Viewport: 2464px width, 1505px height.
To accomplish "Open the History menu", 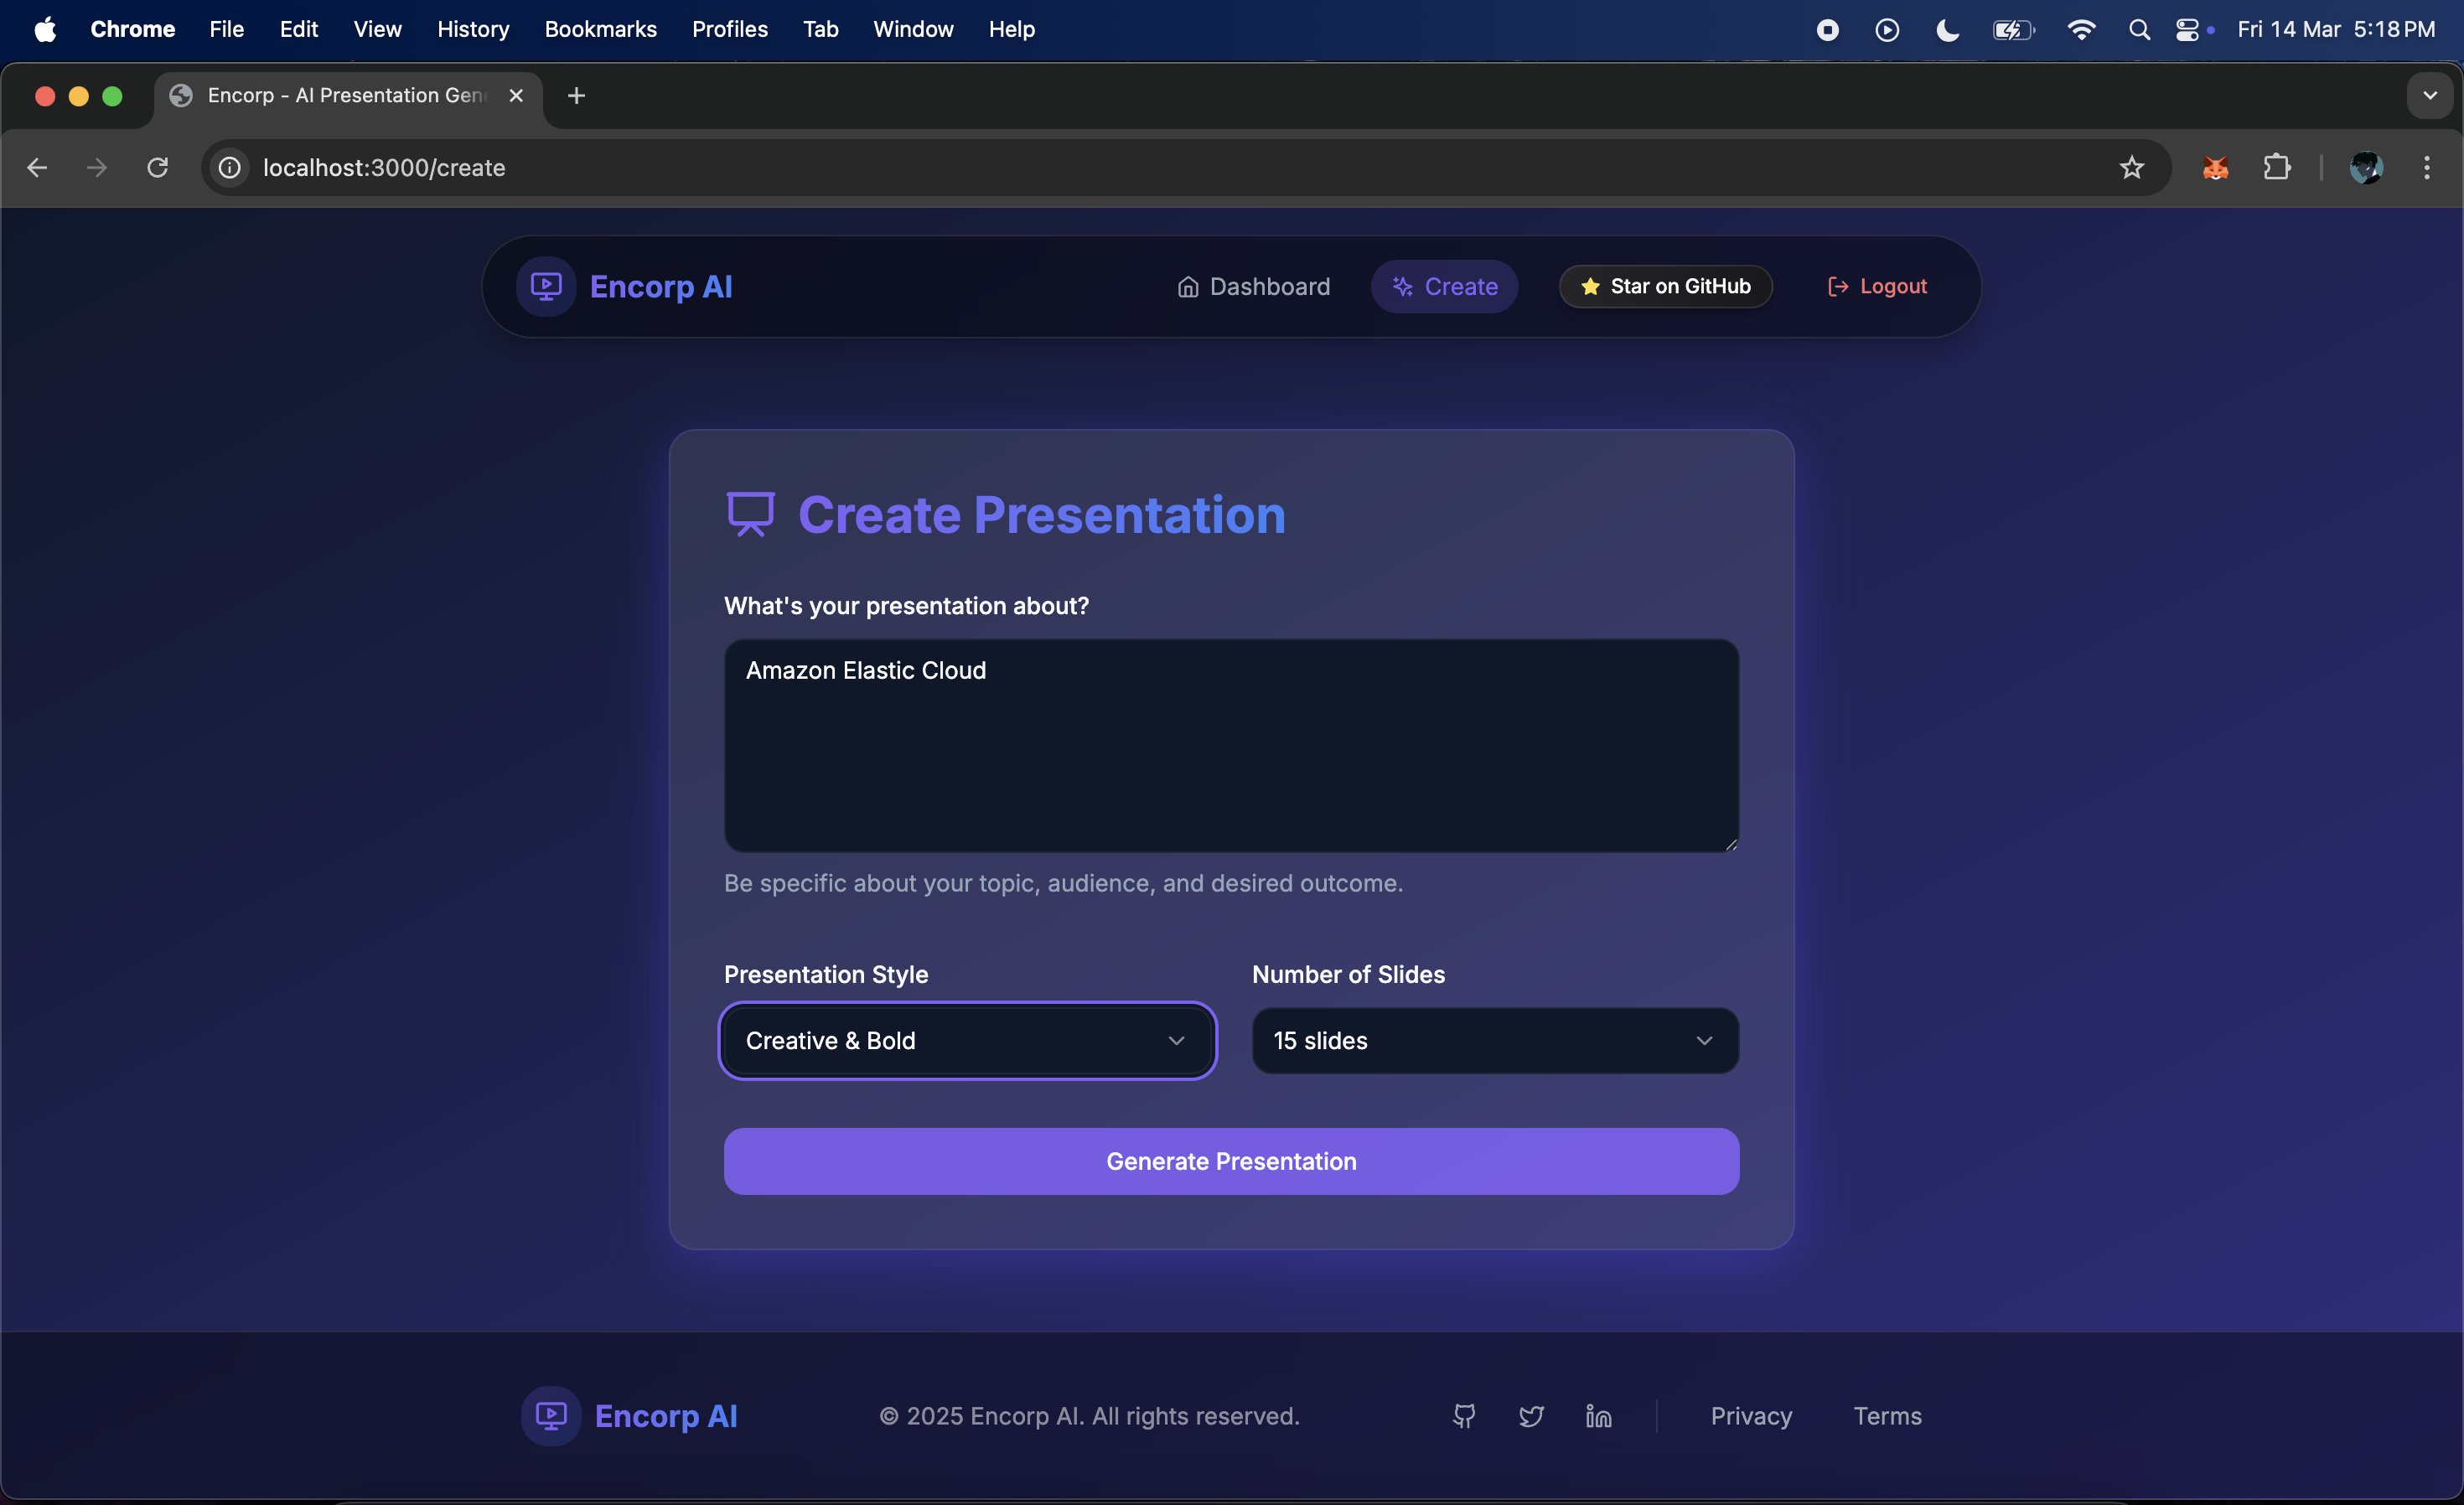I will 473,30.
